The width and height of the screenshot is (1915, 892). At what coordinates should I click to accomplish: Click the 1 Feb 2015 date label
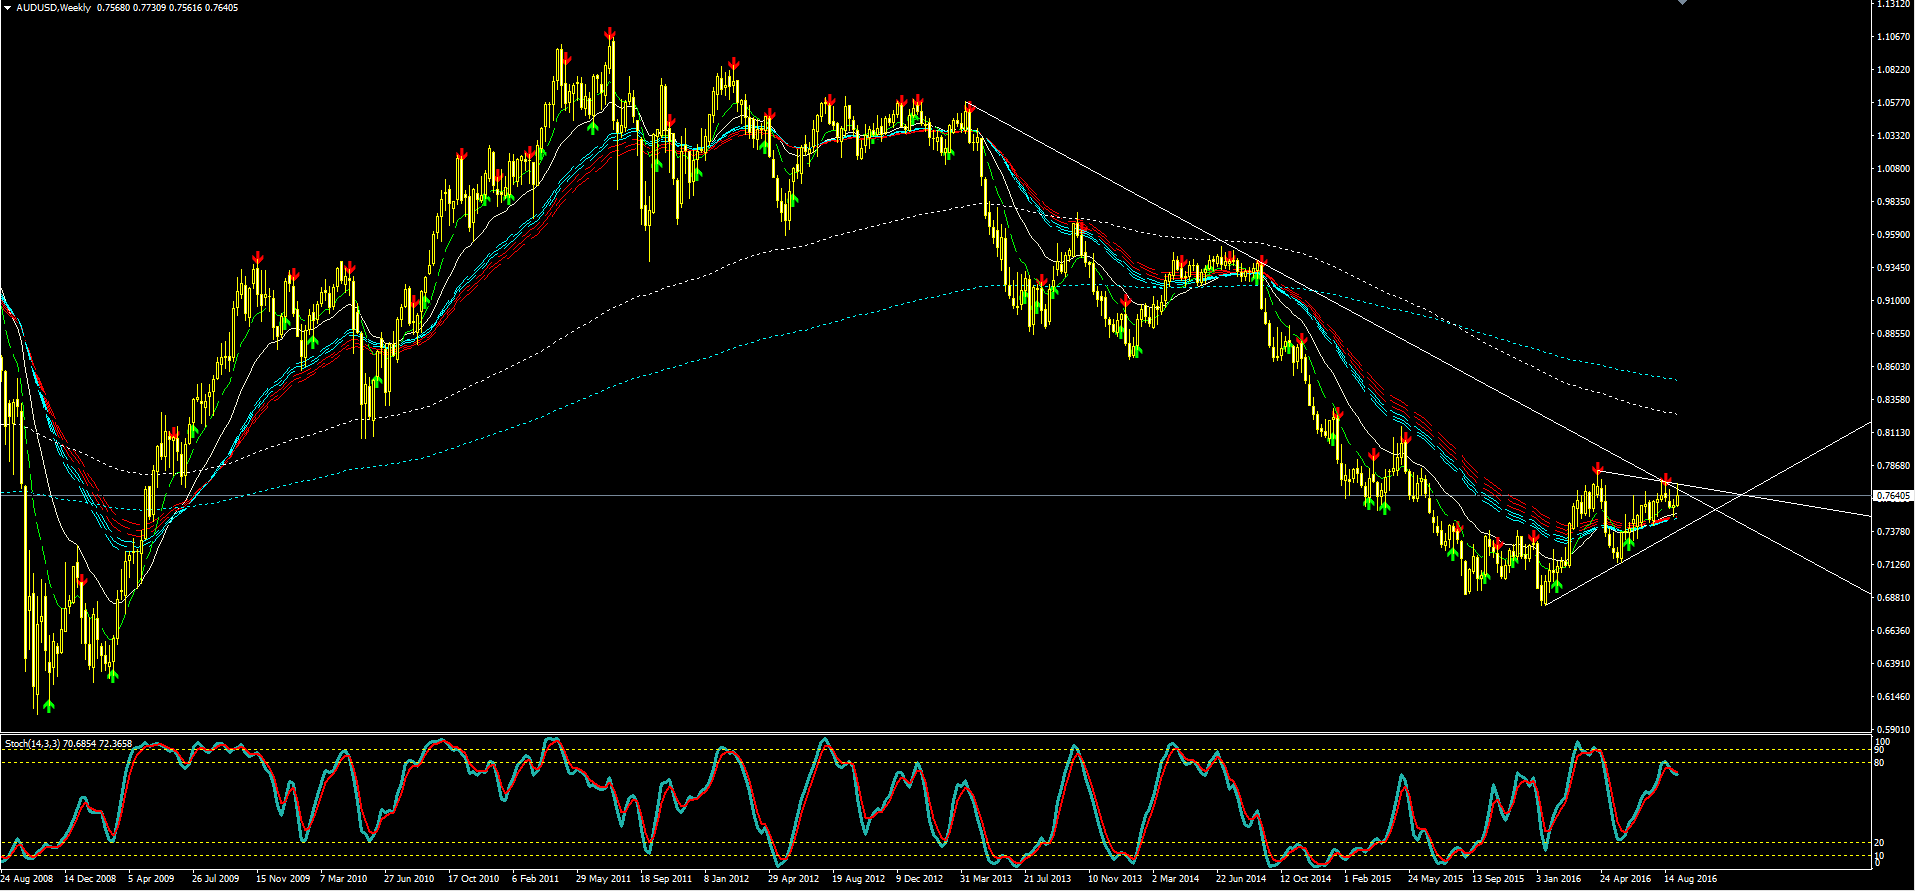tap(1368, 879)
